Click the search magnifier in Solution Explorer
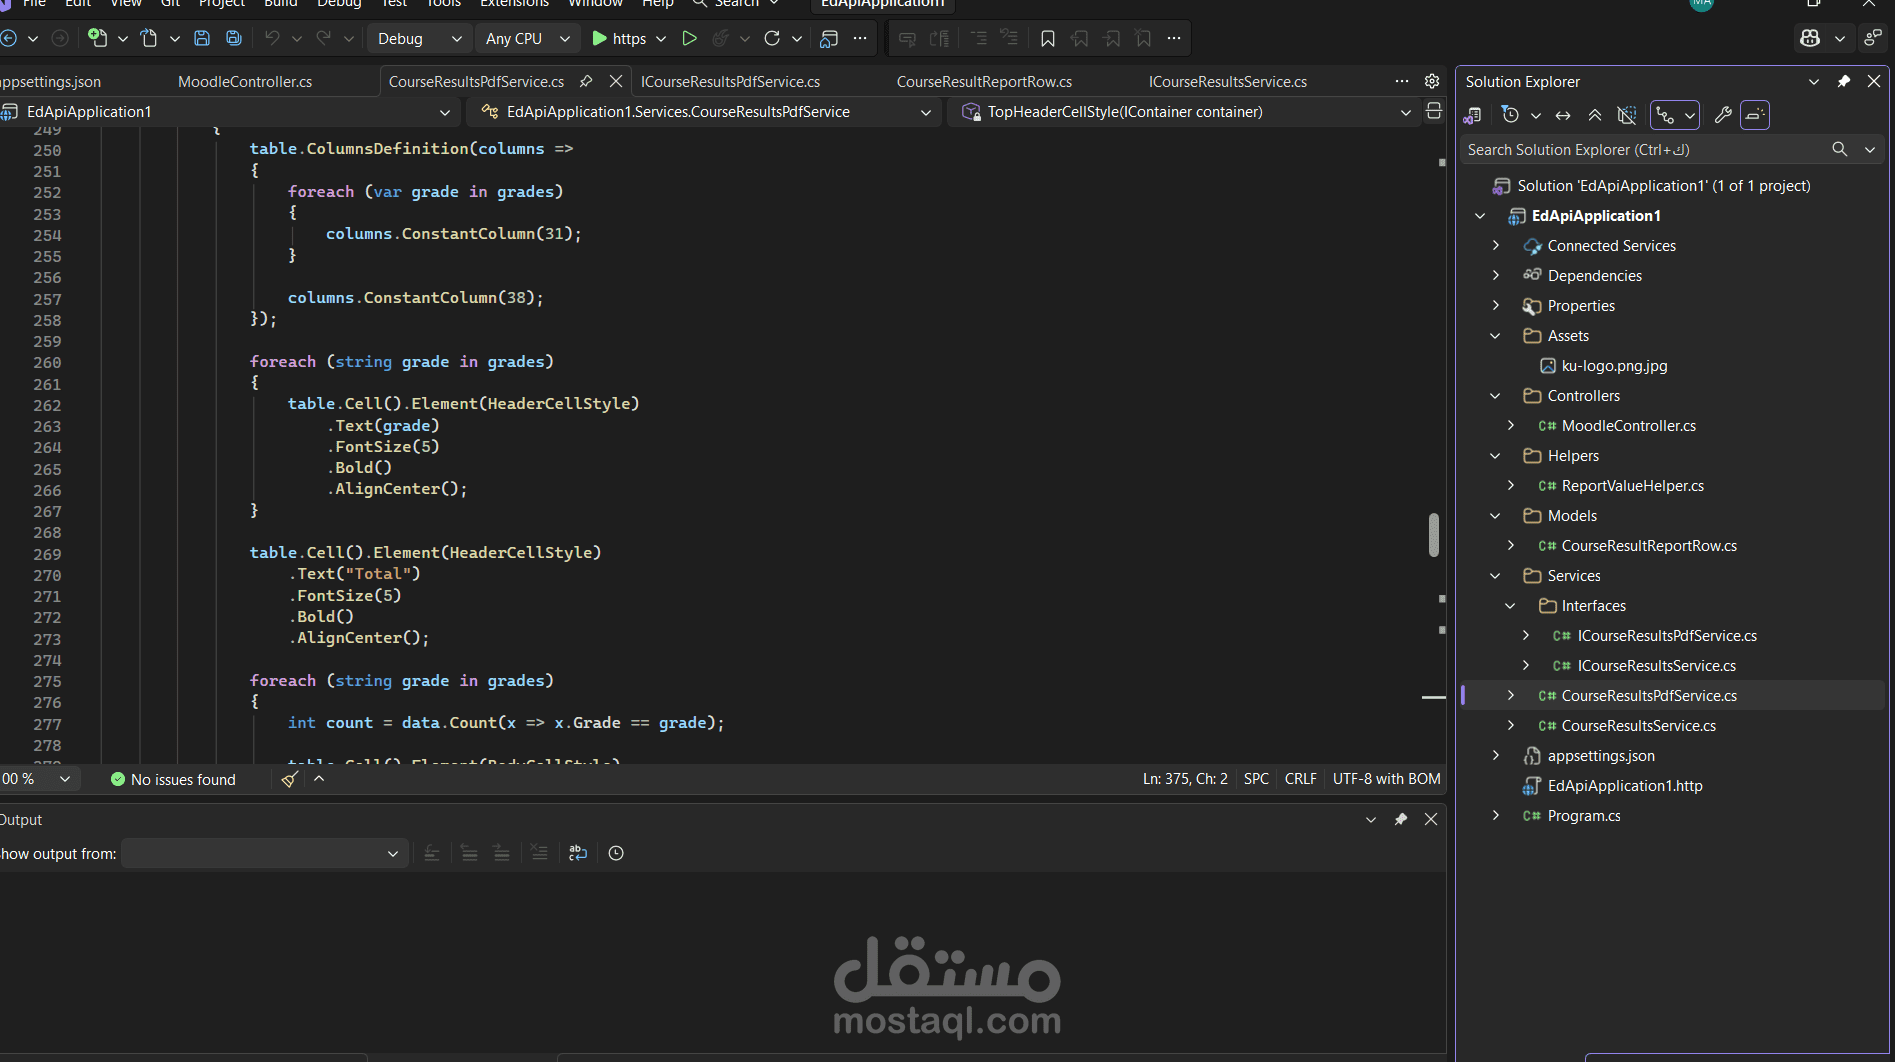The image size is (1895, 1062). pos(1840,149)
